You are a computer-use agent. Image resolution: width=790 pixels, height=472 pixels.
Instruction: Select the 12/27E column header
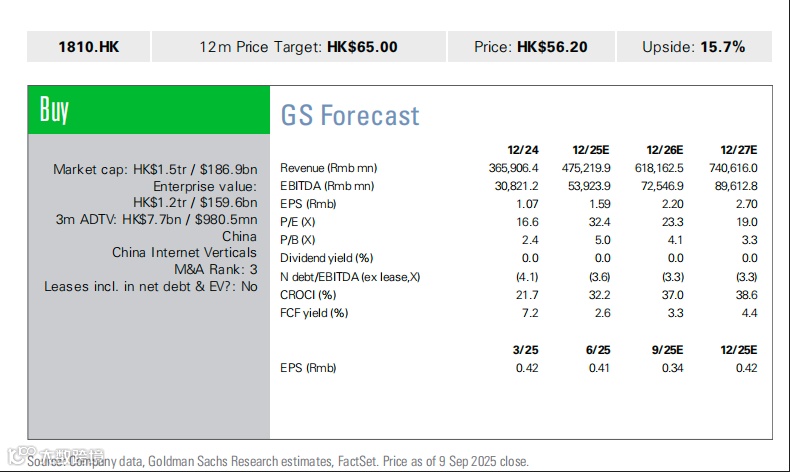[x=738, y=149]
